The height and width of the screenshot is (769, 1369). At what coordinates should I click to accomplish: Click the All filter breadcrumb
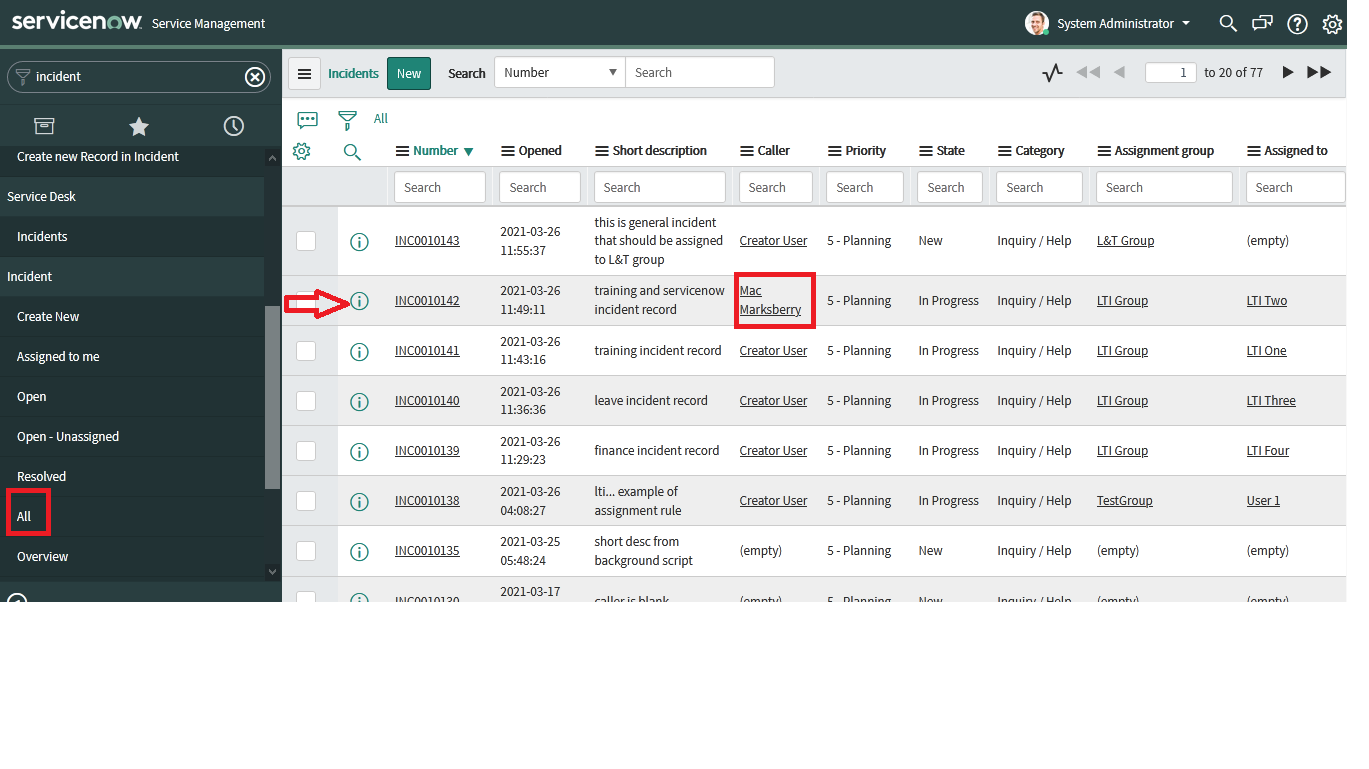[381, 119]
